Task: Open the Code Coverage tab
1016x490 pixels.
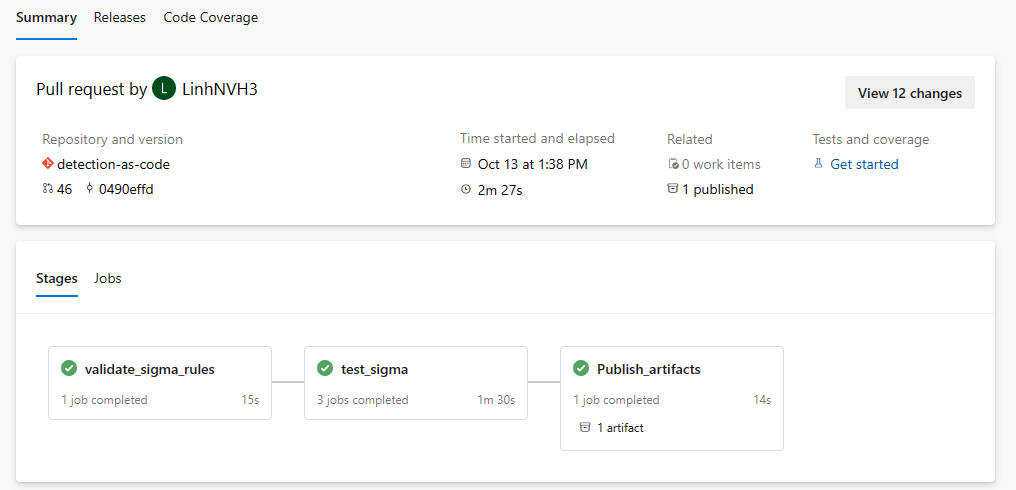Action: coord(210,18)
